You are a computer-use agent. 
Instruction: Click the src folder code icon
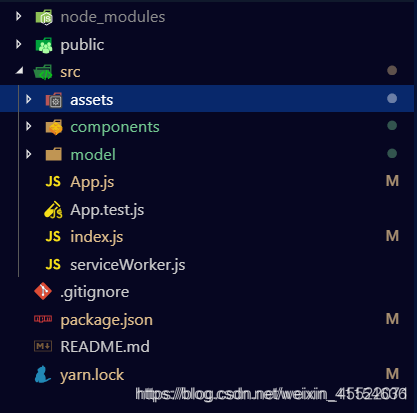(43, 72)
